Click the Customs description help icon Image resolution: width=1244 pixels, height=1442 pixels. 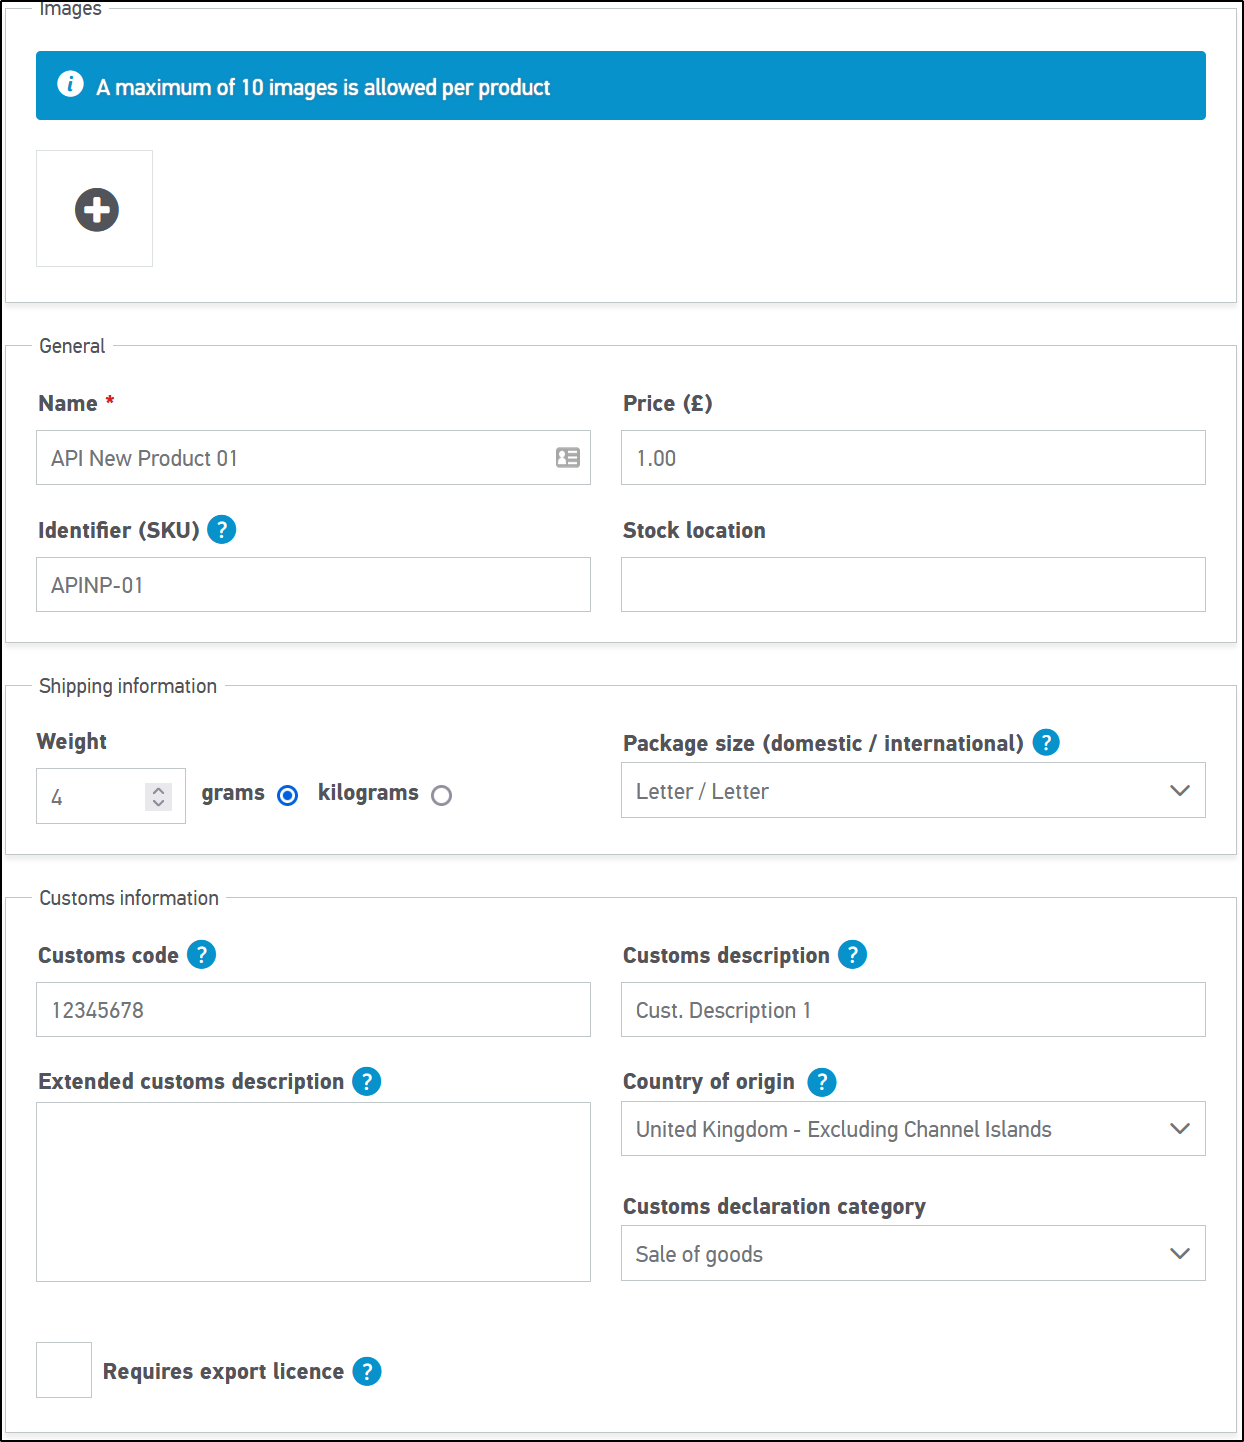(852, 955)
